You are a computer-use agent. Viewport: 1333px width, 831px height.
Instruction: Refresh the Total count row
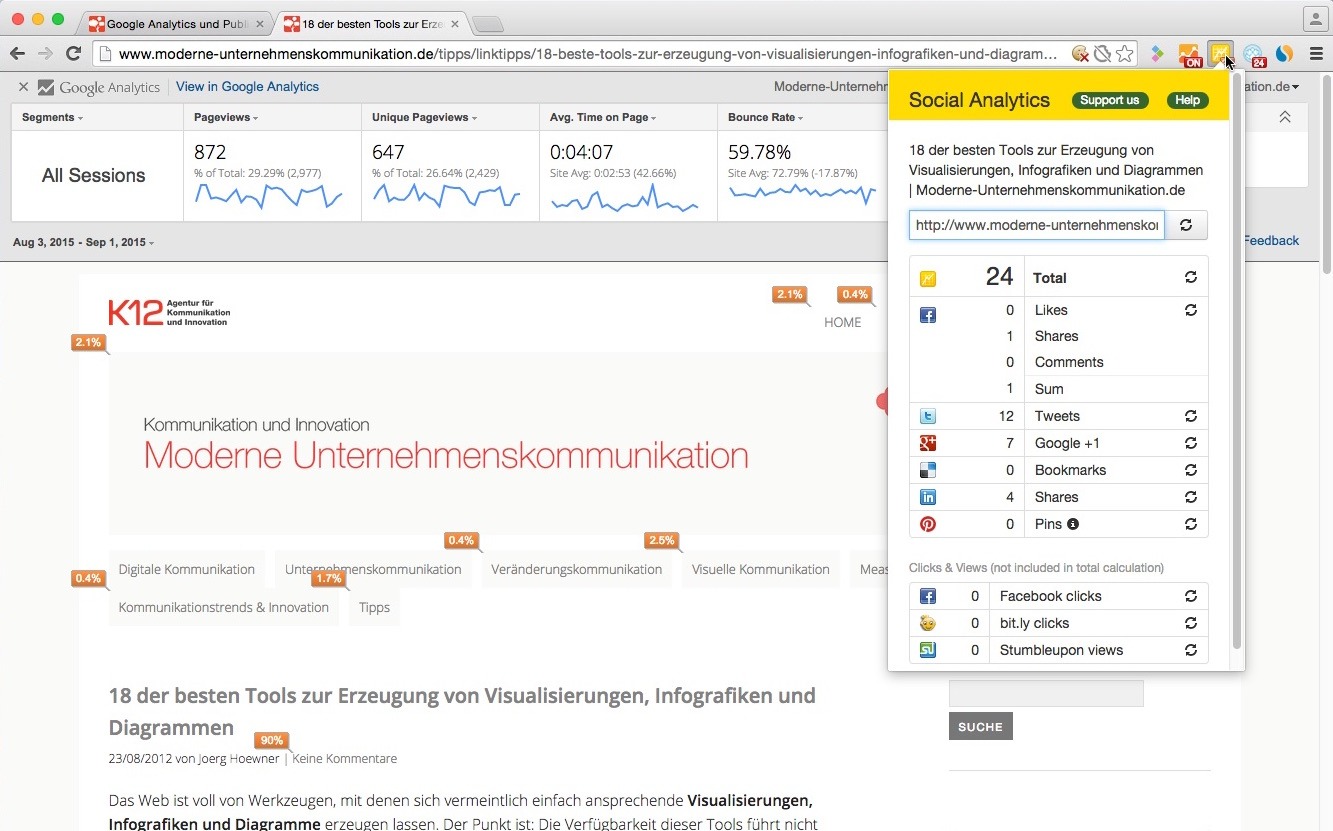point(1190,277)
